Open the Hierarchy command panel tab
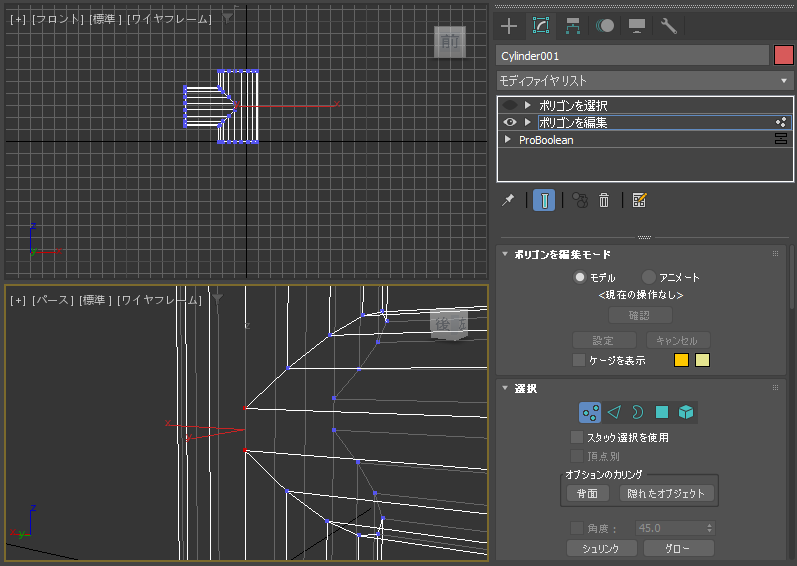 coord(573,26)
